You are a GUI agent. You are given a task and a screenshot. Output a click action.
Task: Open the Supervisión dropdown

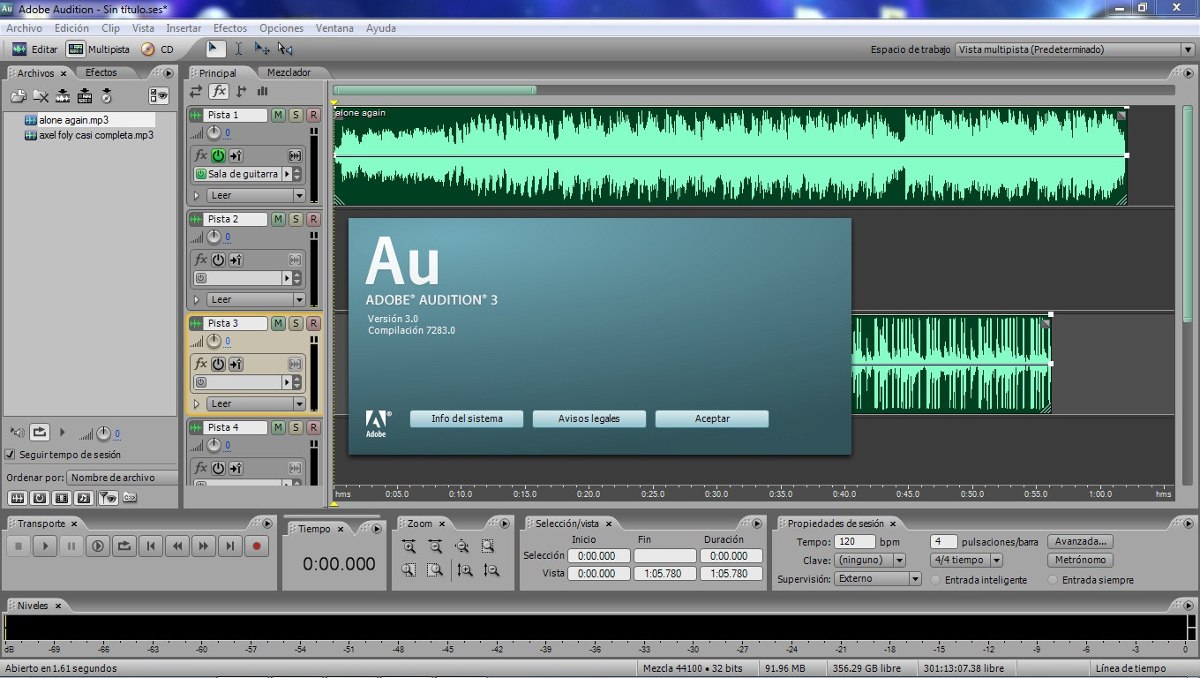click(877, 578)
